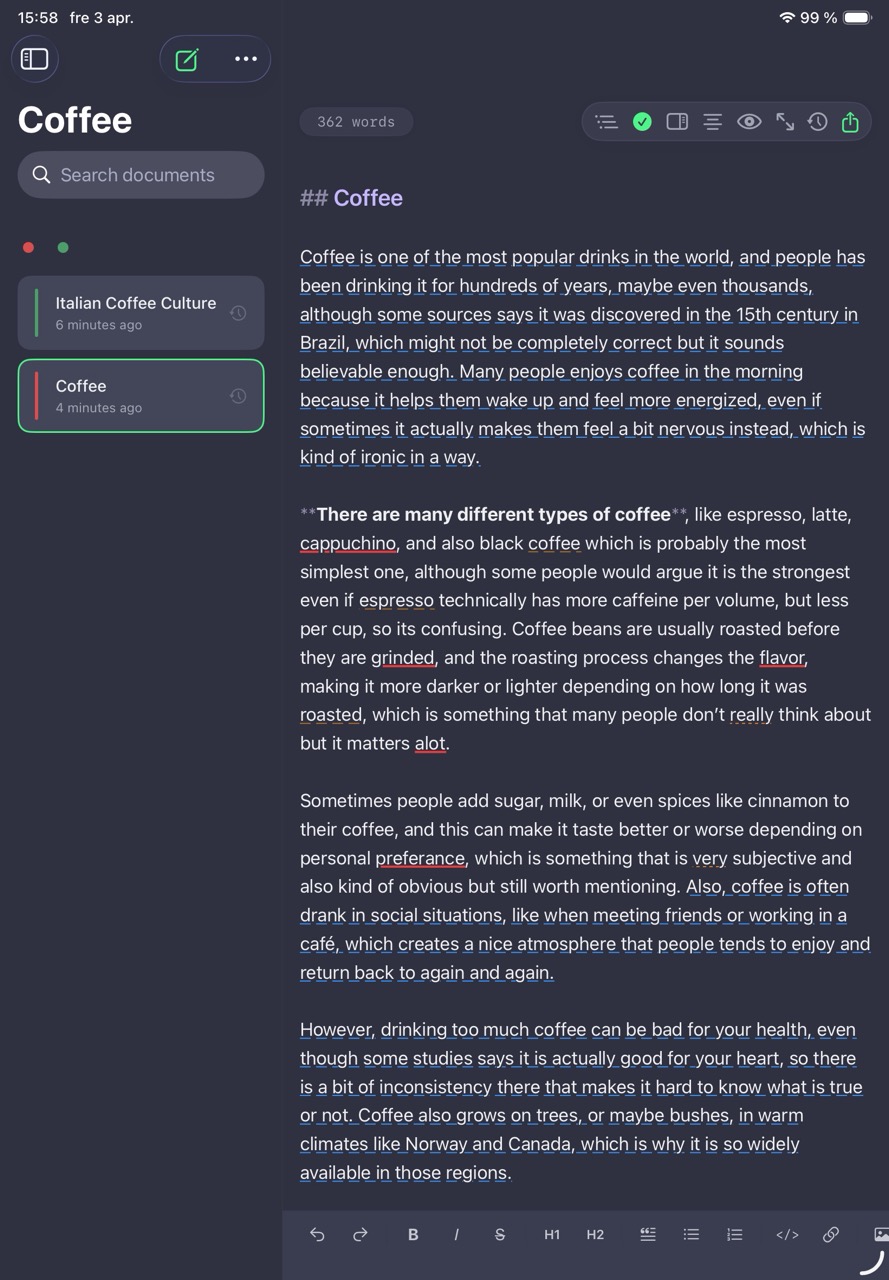Screen dimensions: 889x1280
Task: Share document with green export icon
Action: (x=850, y=122)
